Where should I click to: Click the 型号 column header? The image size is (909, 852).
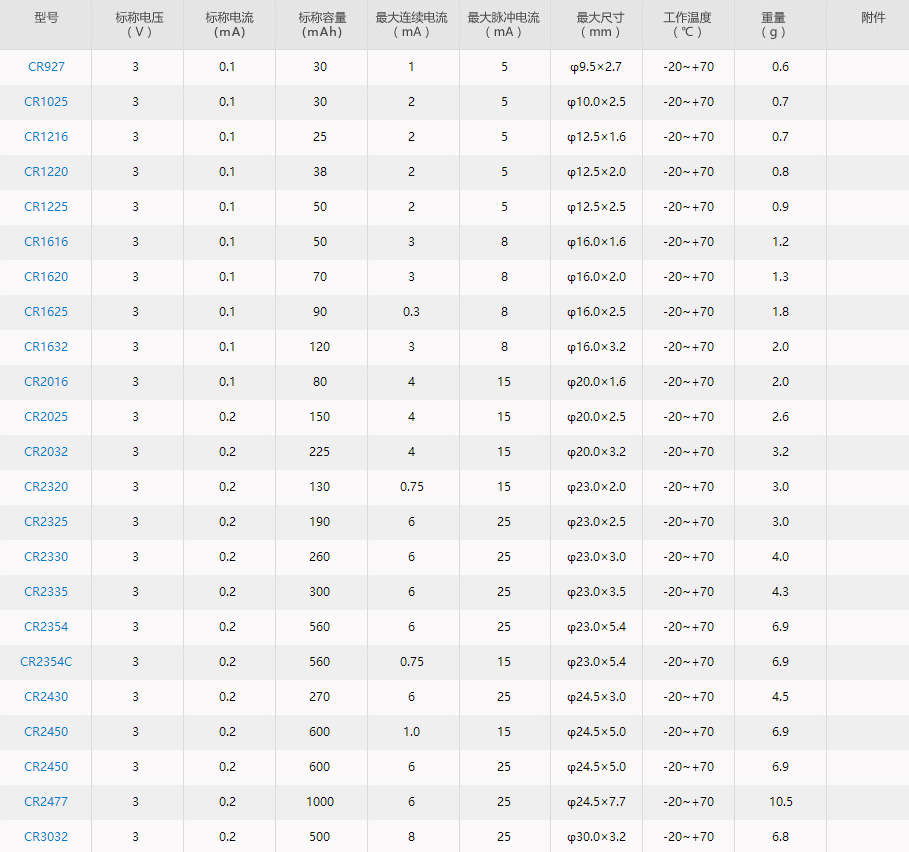[x=46, y=18]
